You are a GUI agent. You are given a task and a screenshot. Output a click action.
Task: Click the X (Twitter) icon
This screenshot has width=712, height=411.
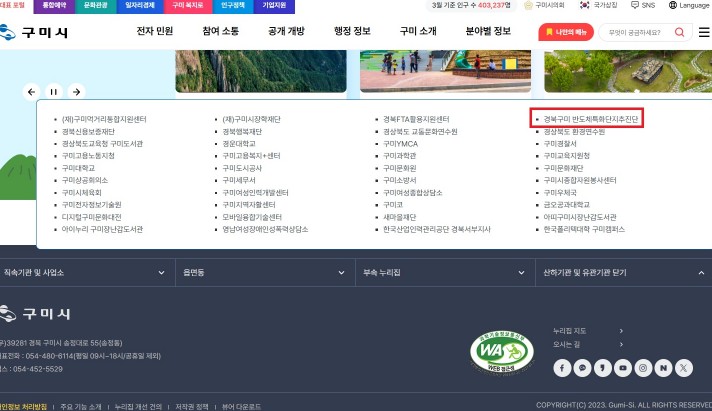tap(683, 368)
